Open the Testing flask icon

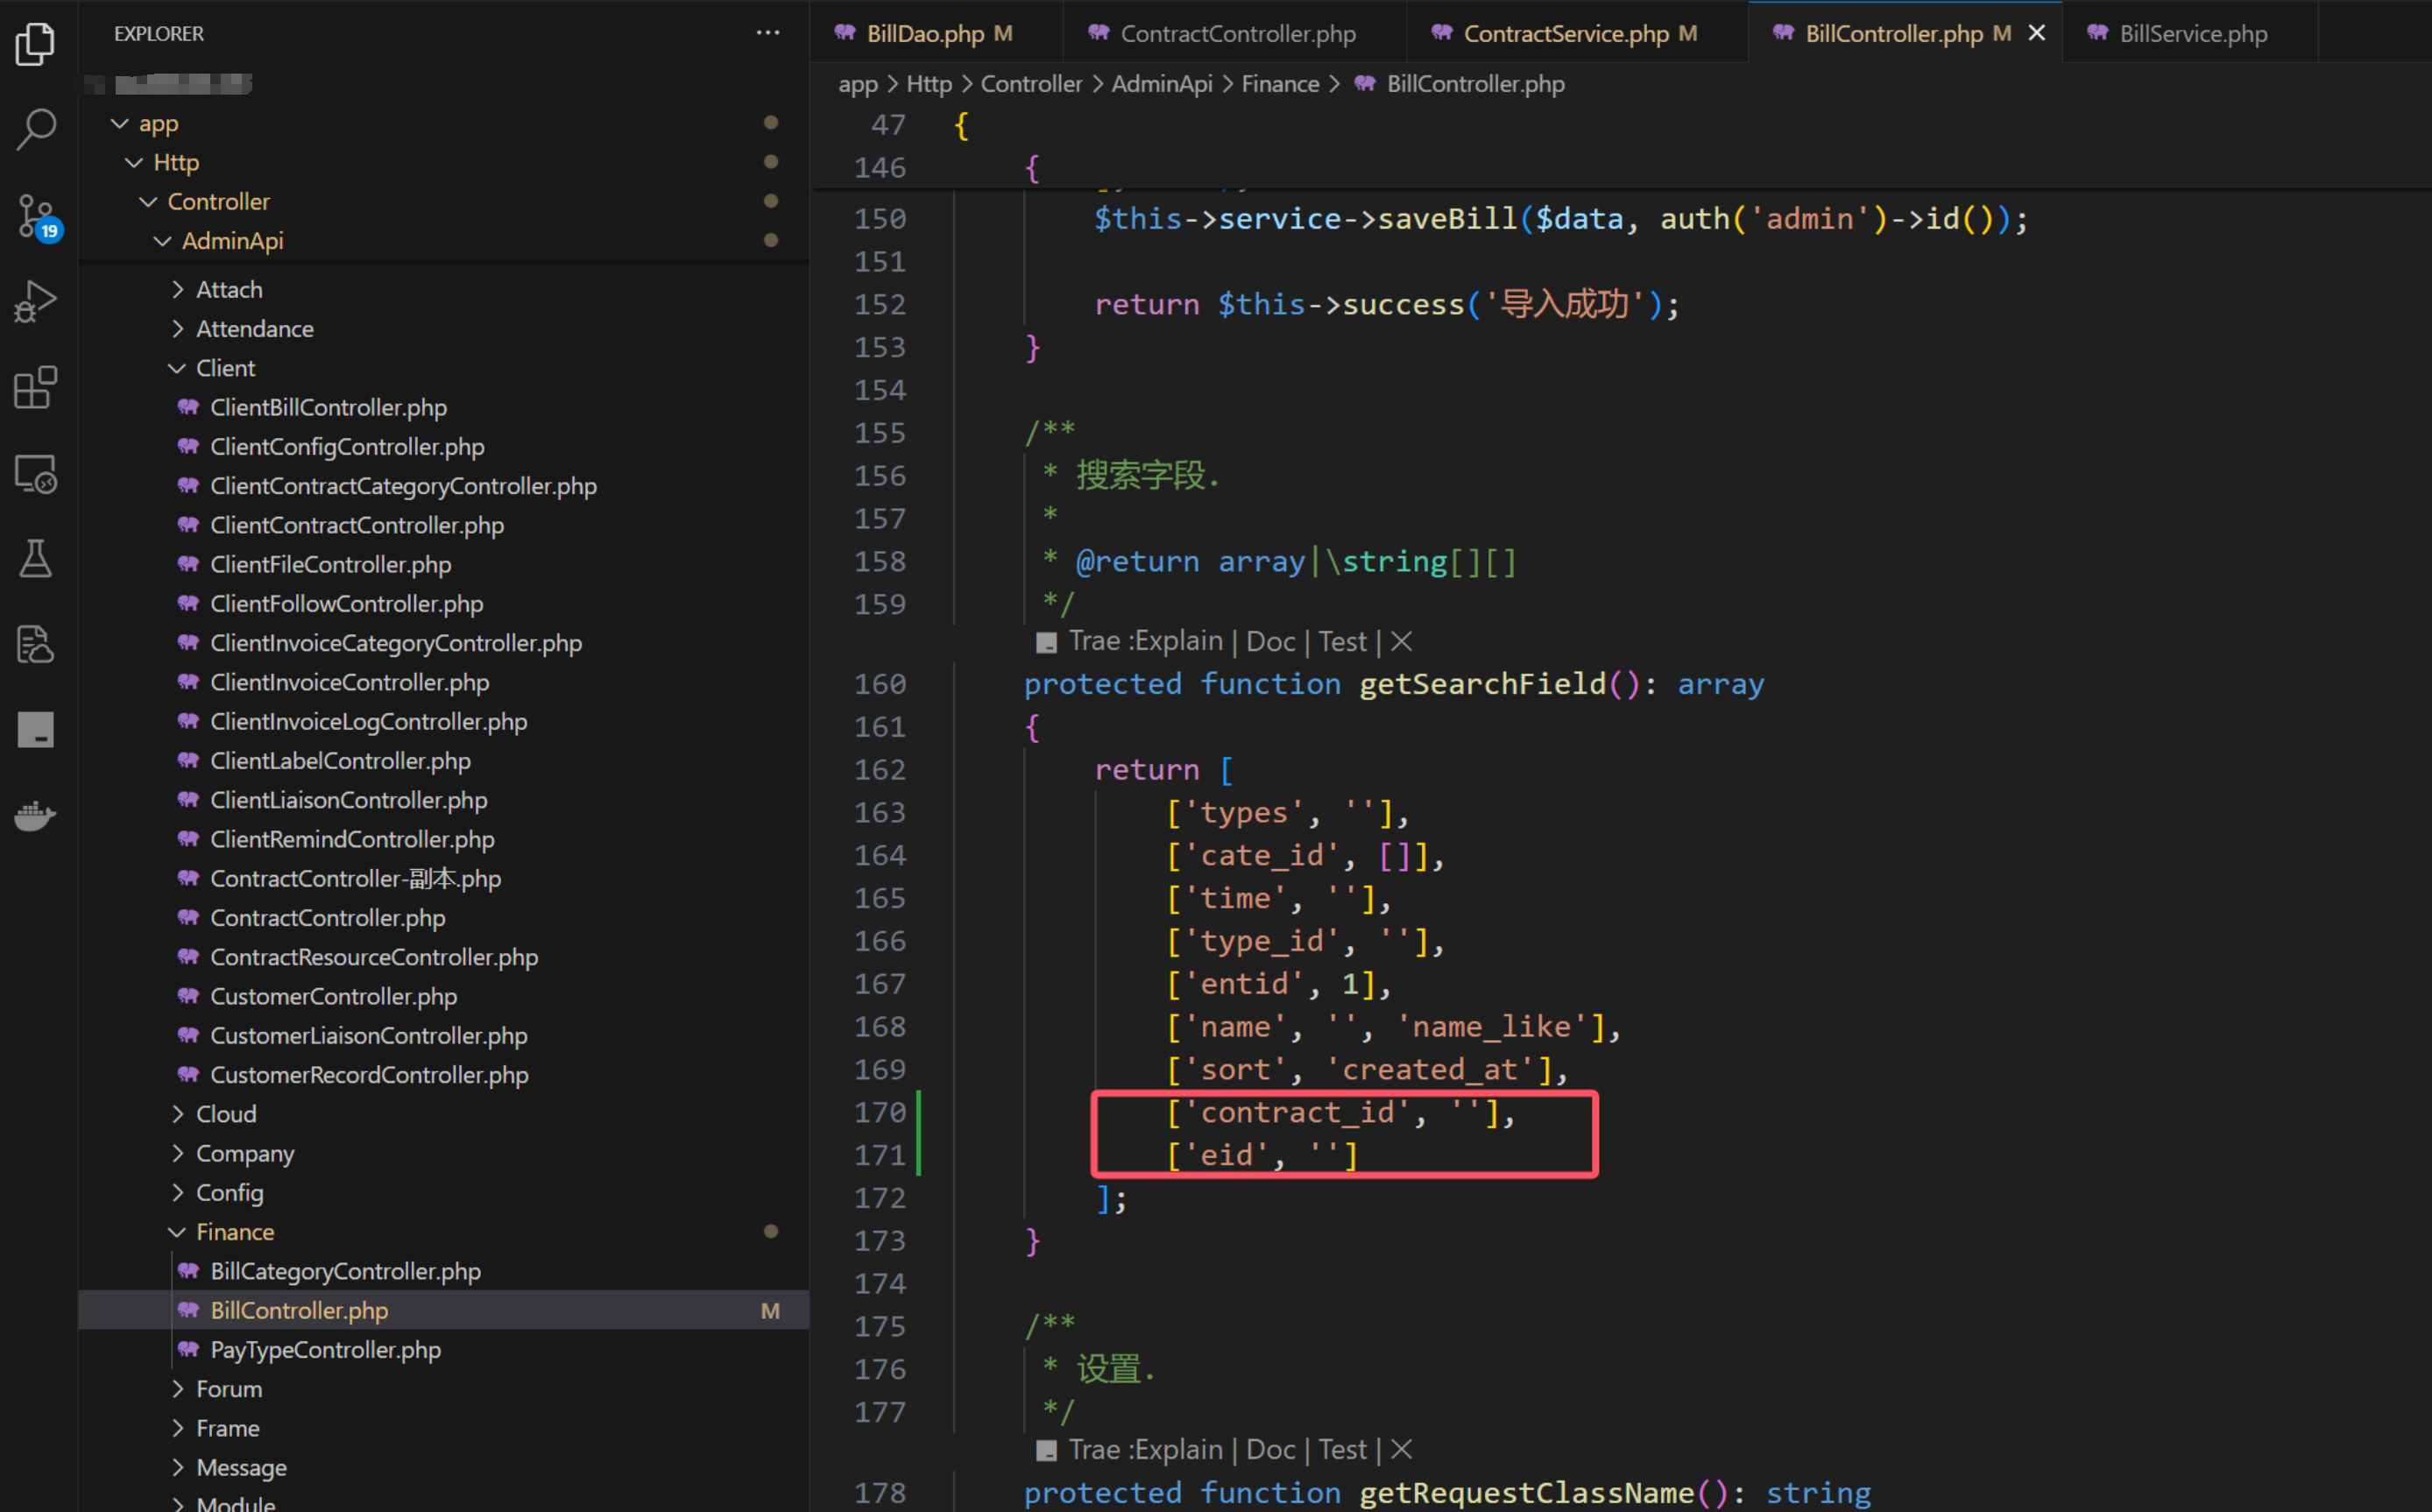click(36, 559)
